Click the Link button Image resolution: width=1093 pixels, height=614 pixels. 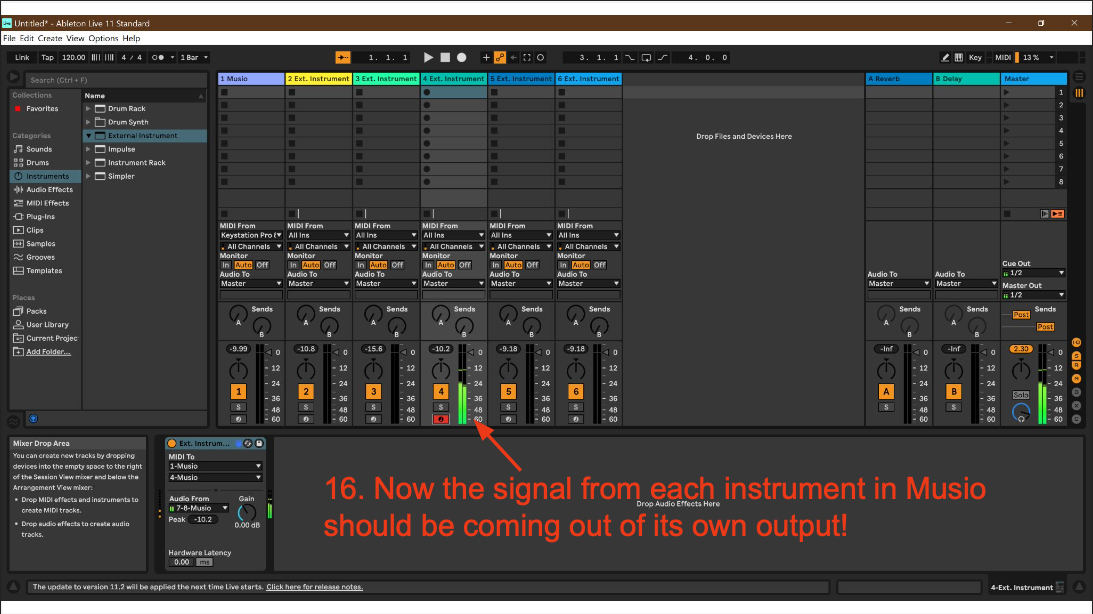click(x=22, y=58)
